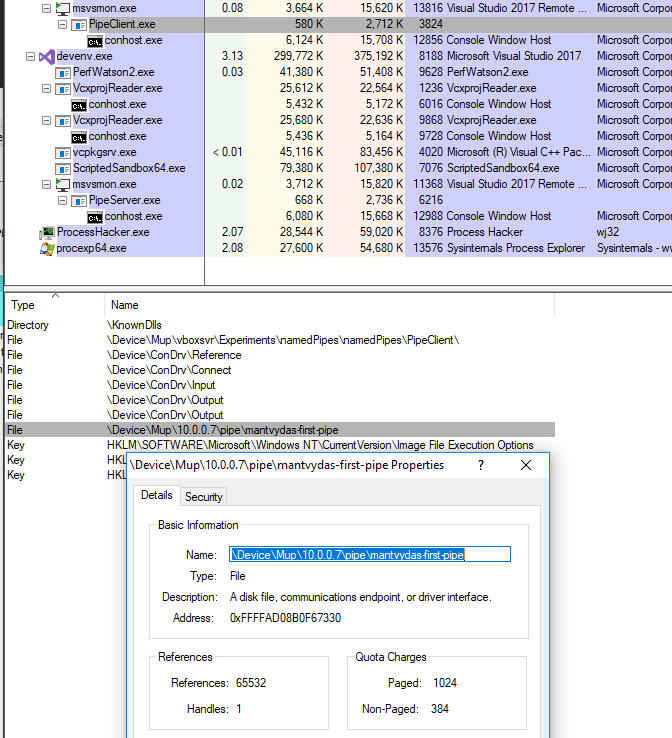Click the procexp64.exe process icon

point(47,248)
